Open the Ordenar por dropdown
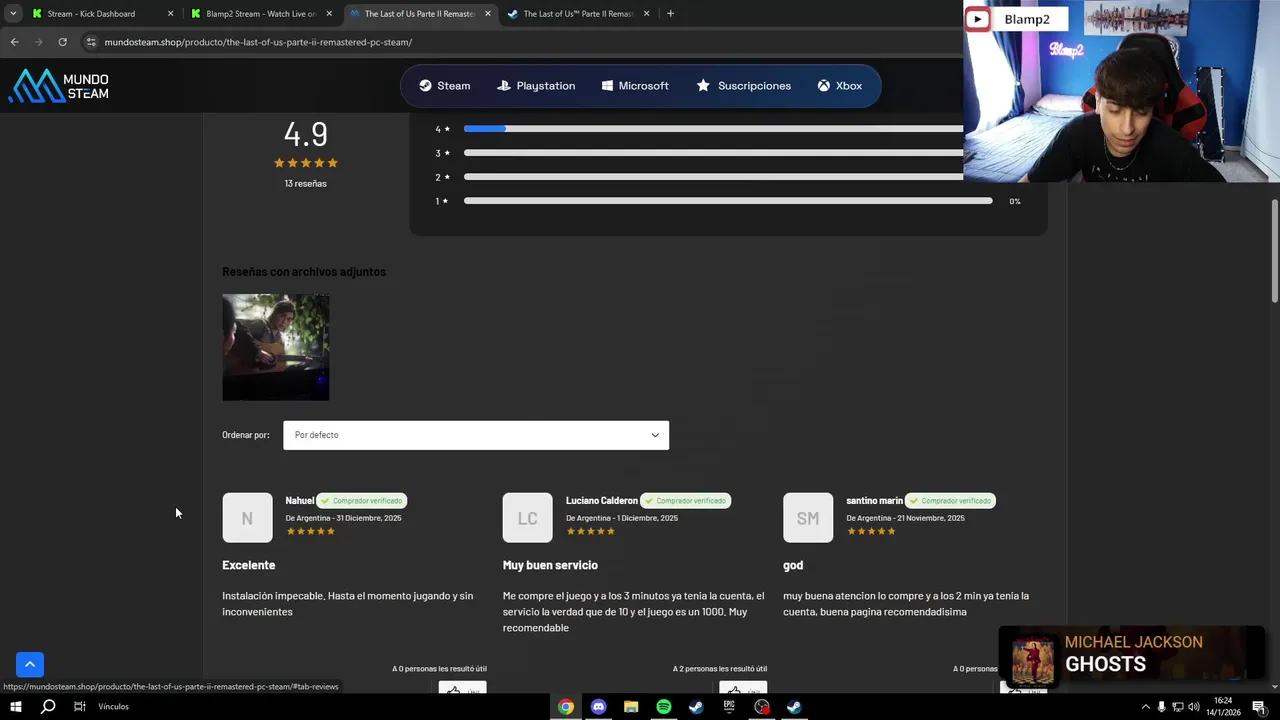Screen dimensions: 1280x720 coord(476,435)
